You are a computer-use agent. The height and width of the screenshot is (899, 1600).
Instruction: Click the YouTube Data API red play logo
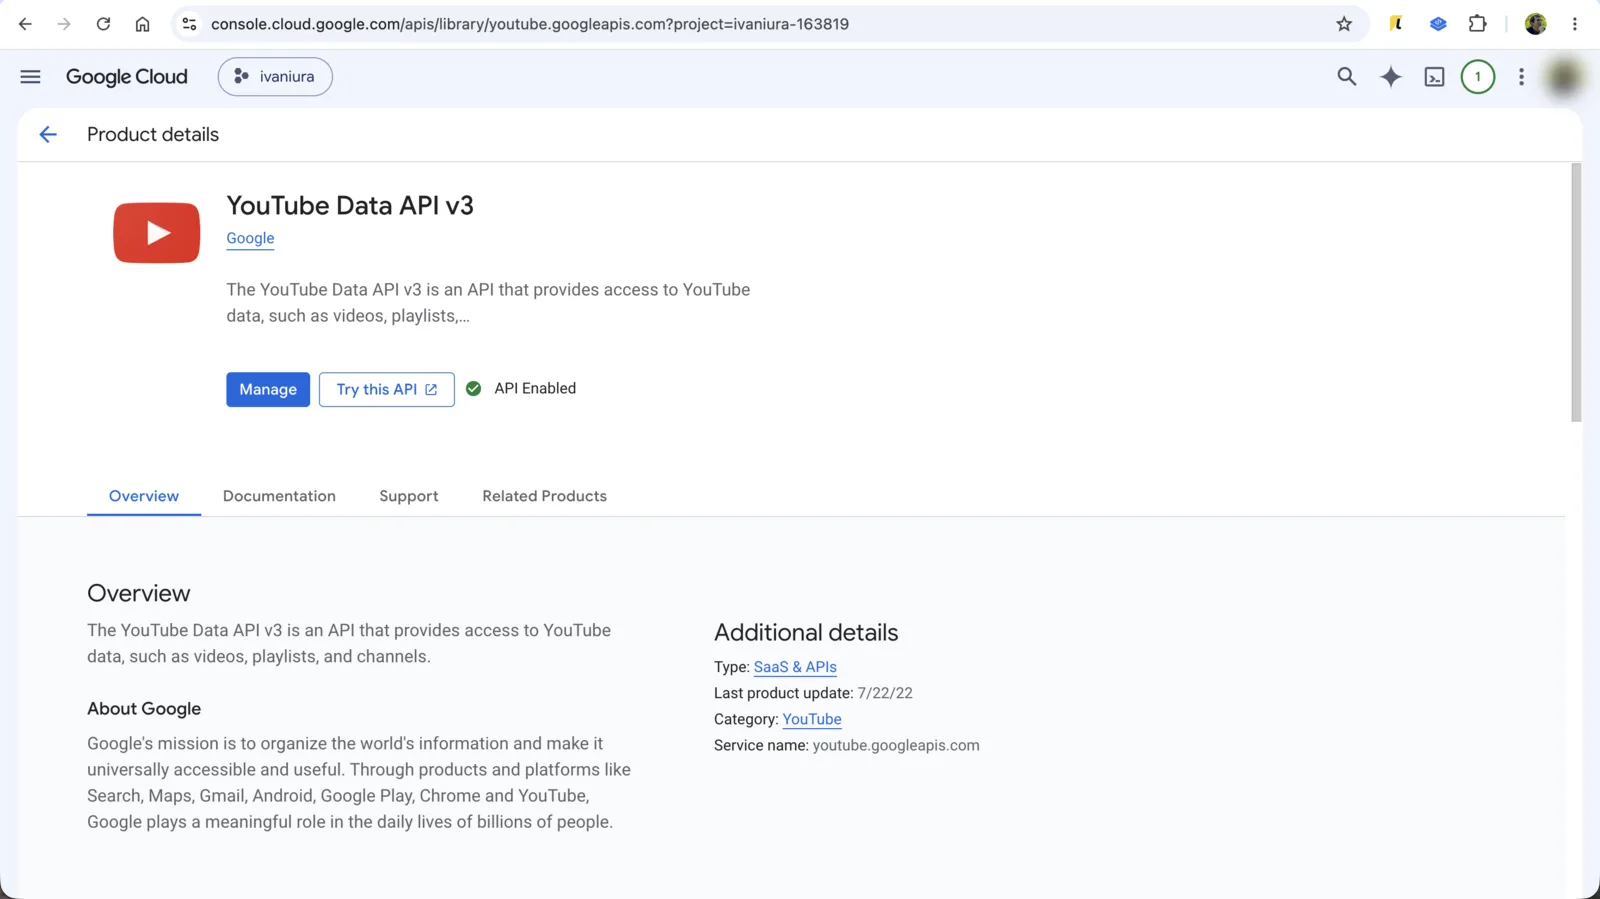tap(157, 233)
